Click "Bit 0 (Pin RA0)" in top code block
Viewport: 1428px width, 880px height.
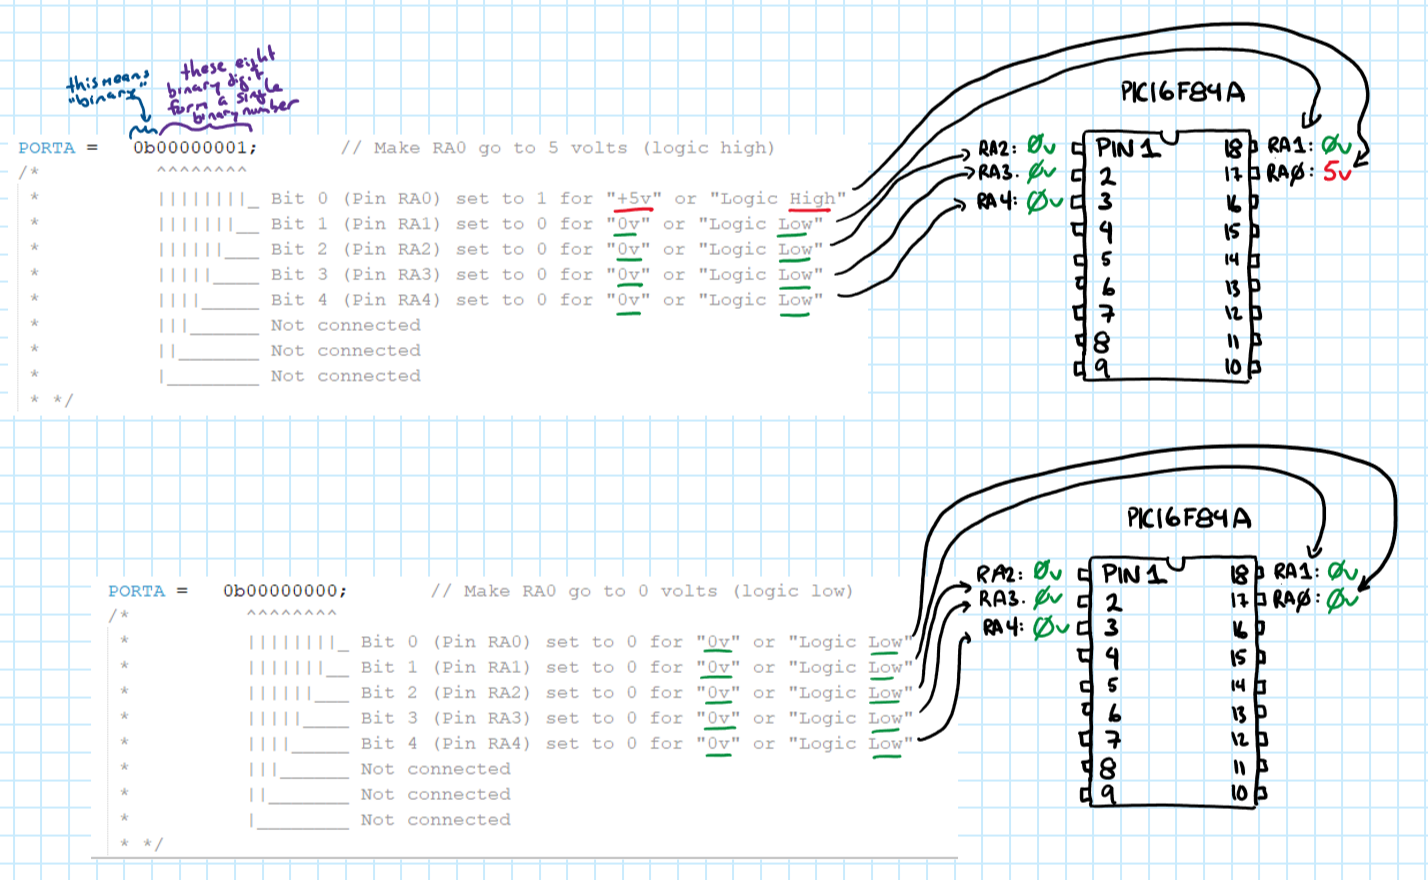point(355,198)
